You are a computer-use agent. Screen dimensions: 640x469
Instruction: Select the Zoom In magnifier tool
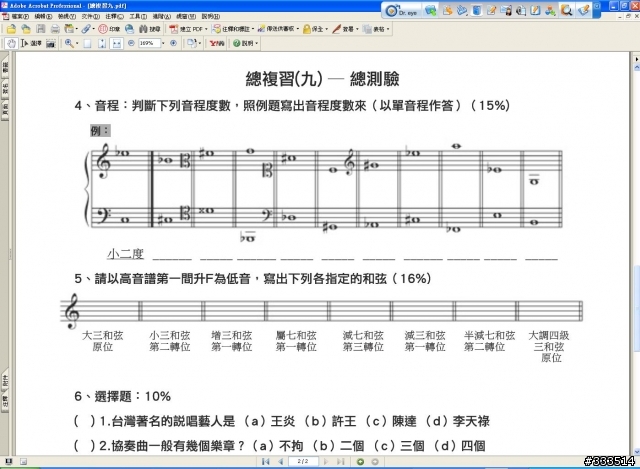[69, 43]
